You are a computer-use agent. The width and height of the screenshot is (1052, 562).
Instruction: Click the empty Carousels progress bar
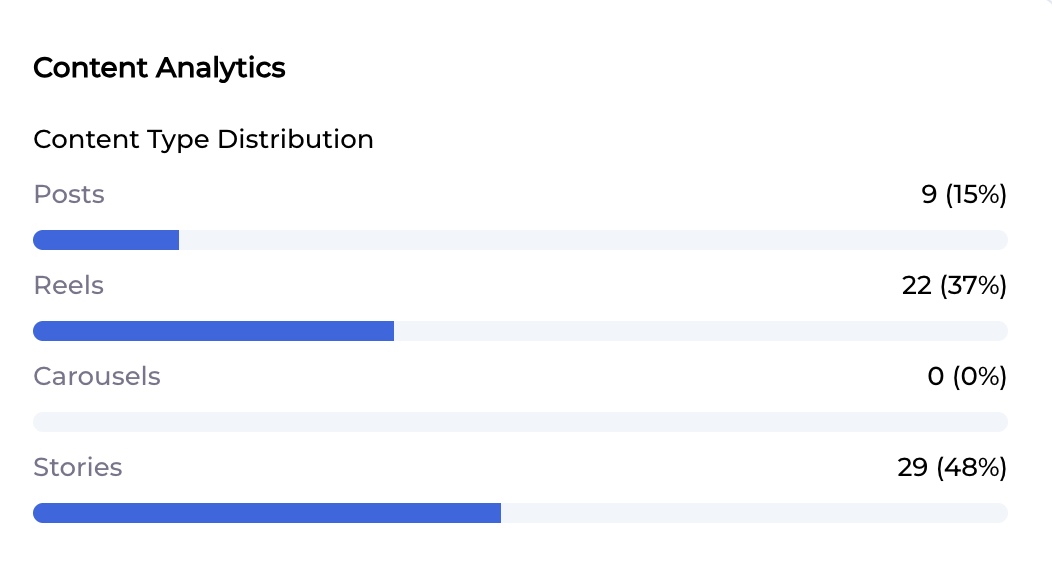(x=520, y=422)
